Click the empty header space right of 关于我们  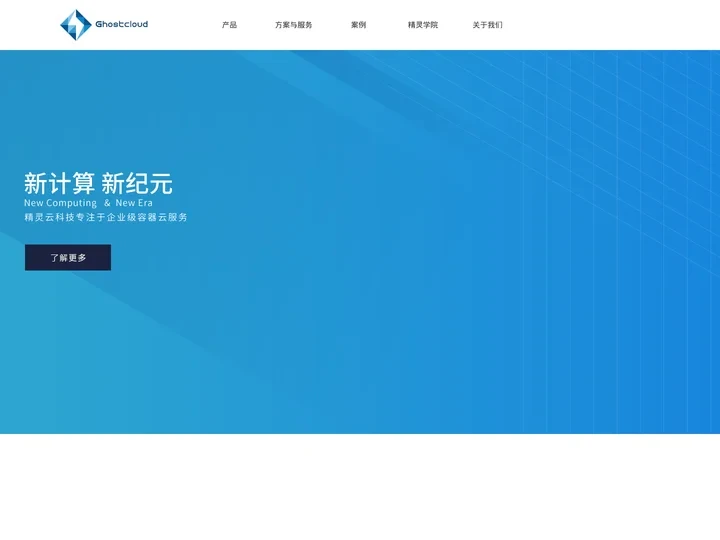610,25
